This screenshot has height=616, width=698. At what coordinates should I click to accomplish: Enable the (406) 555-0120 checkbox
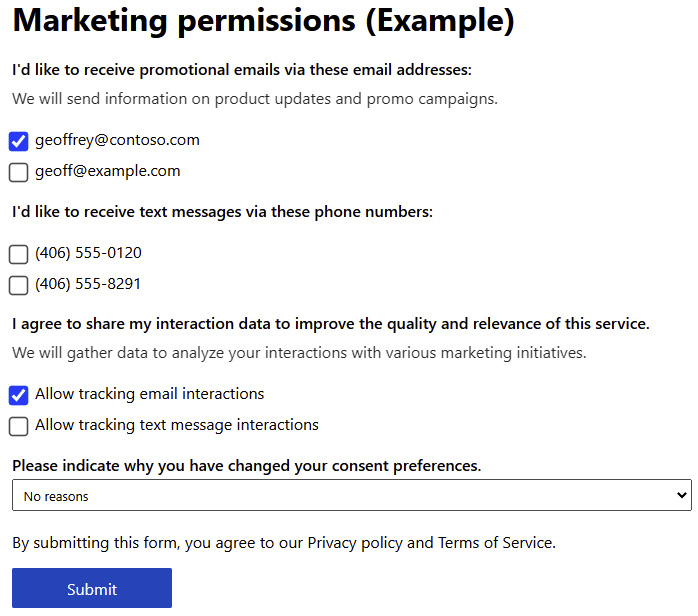point(18,254)
